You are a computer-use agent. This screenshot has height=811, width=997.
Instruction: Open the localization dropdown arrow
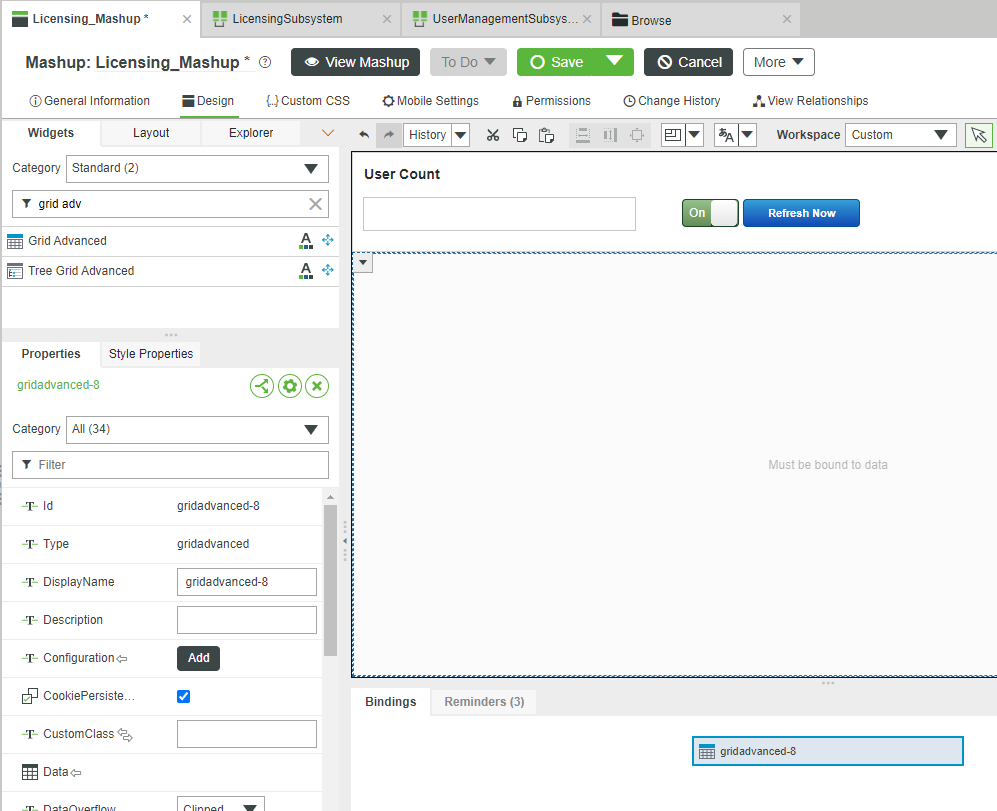point(747,135)
